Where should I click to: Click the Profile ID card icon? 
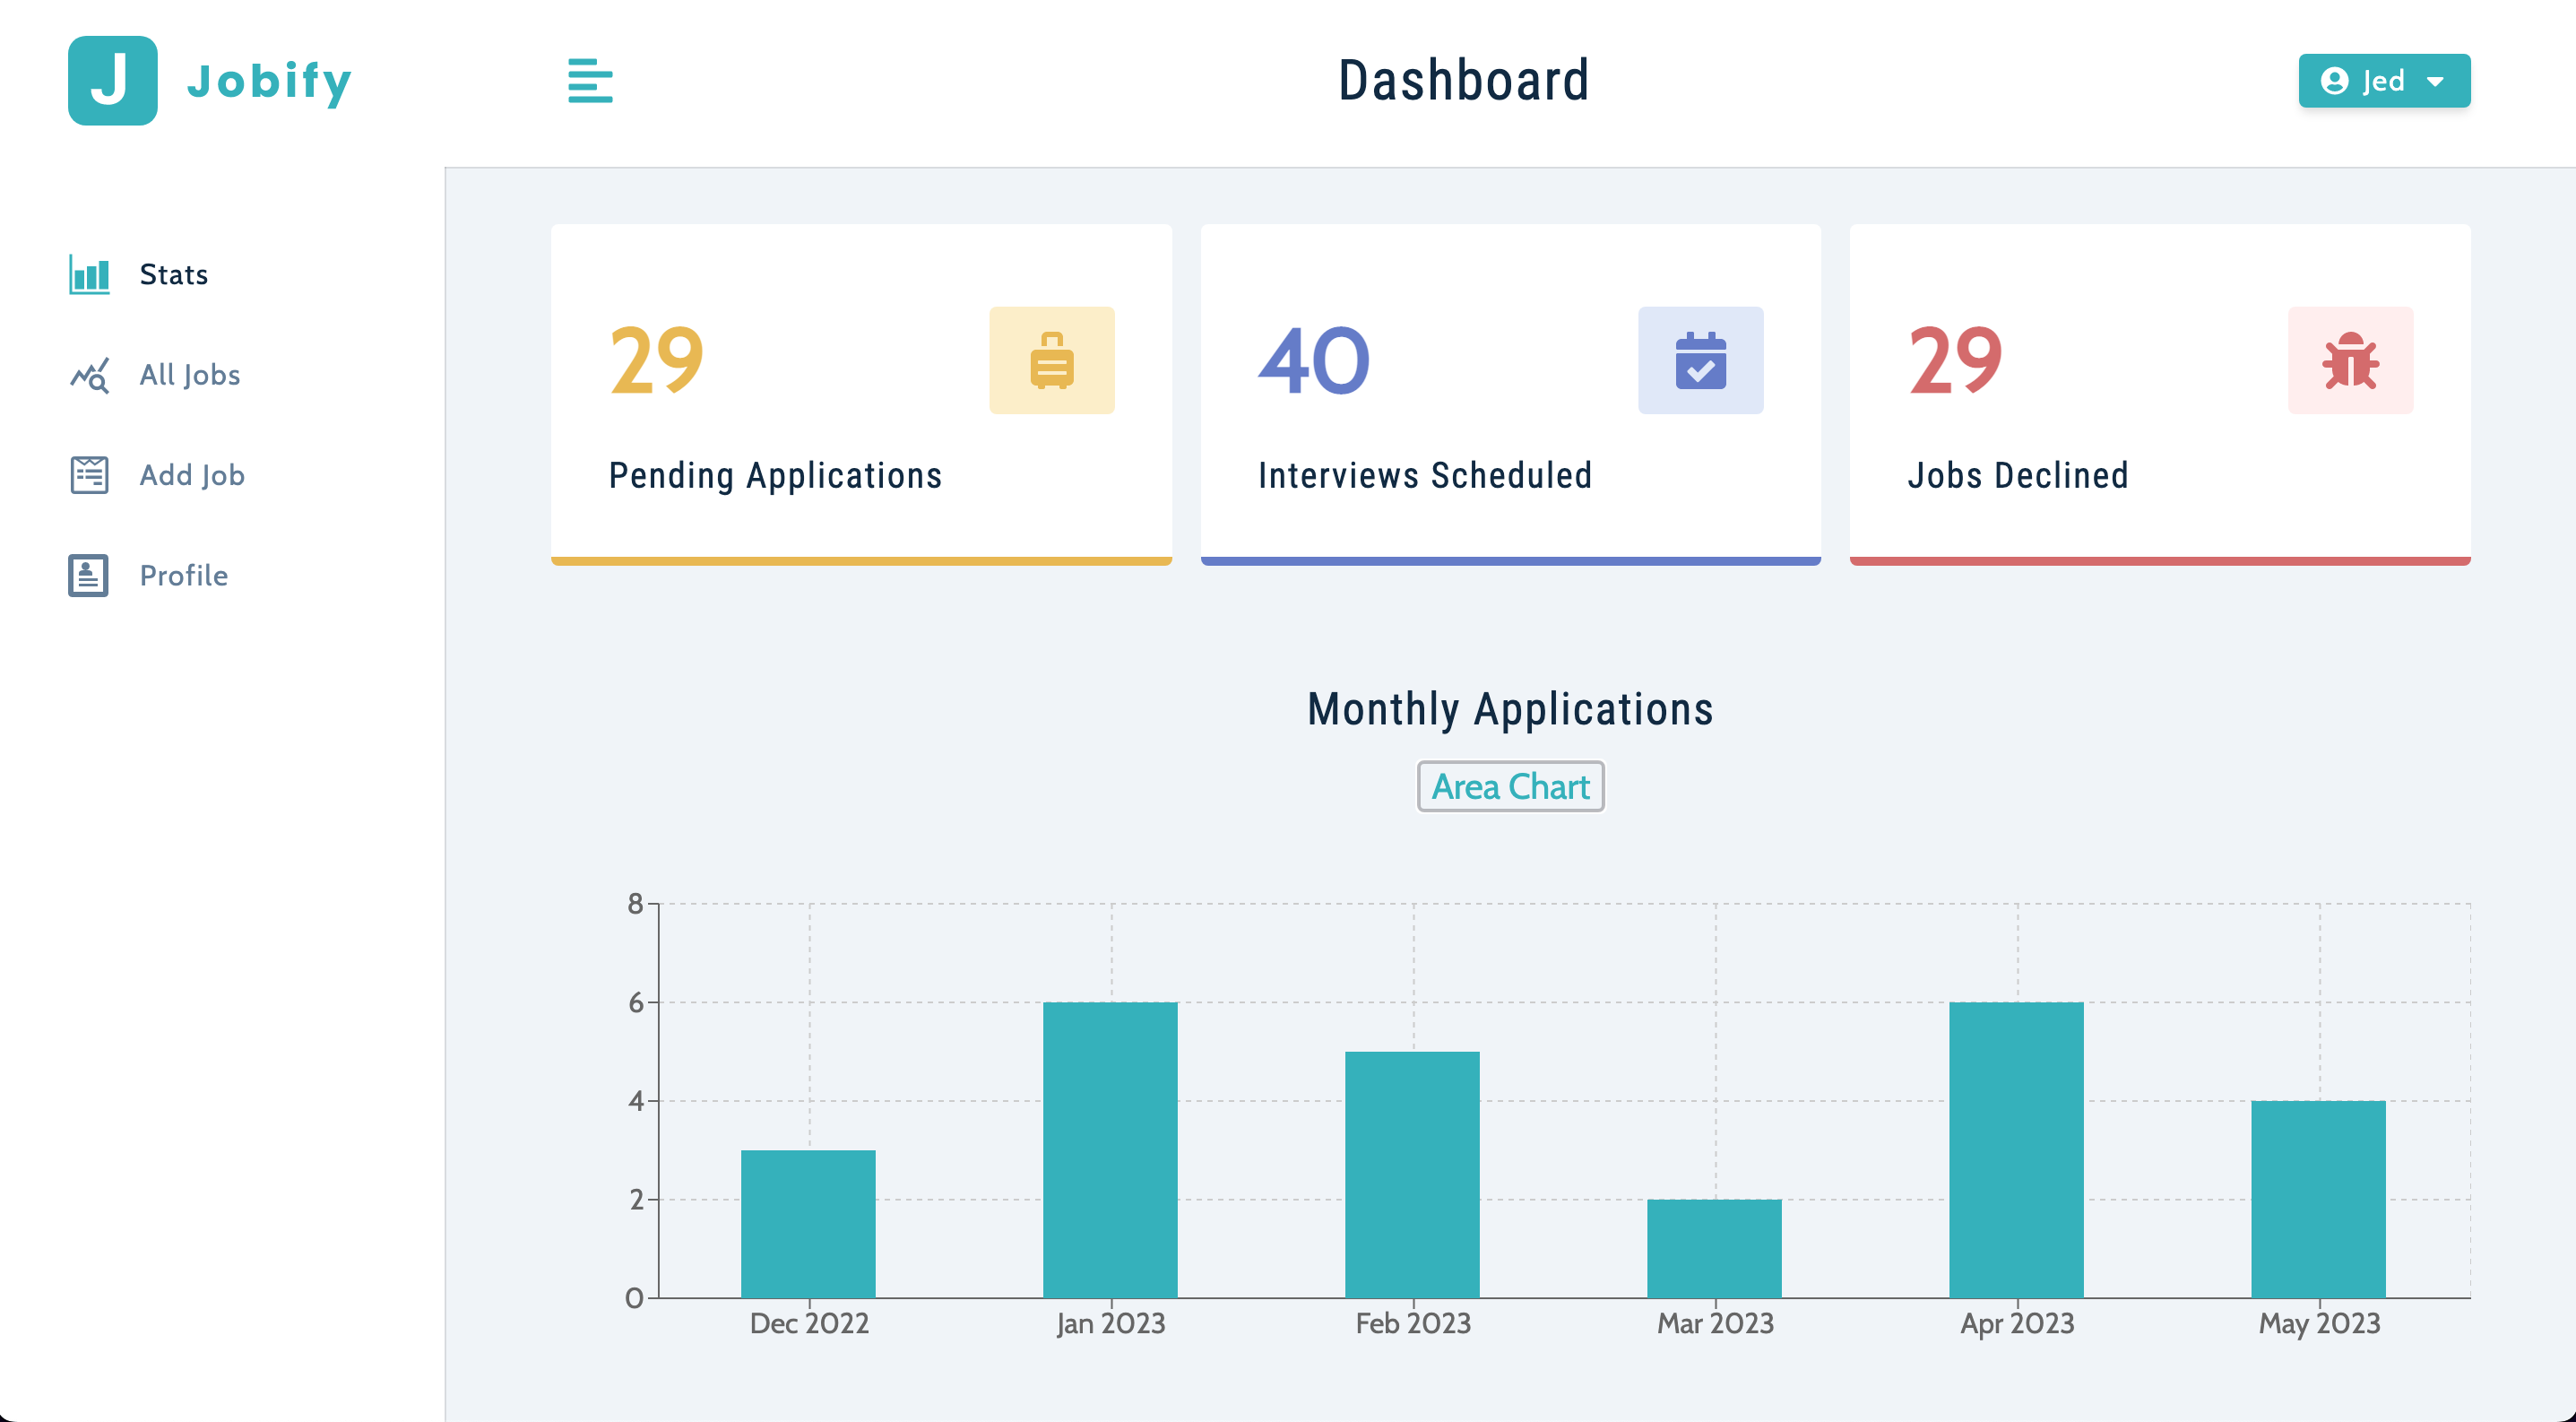tap(89, 575)
